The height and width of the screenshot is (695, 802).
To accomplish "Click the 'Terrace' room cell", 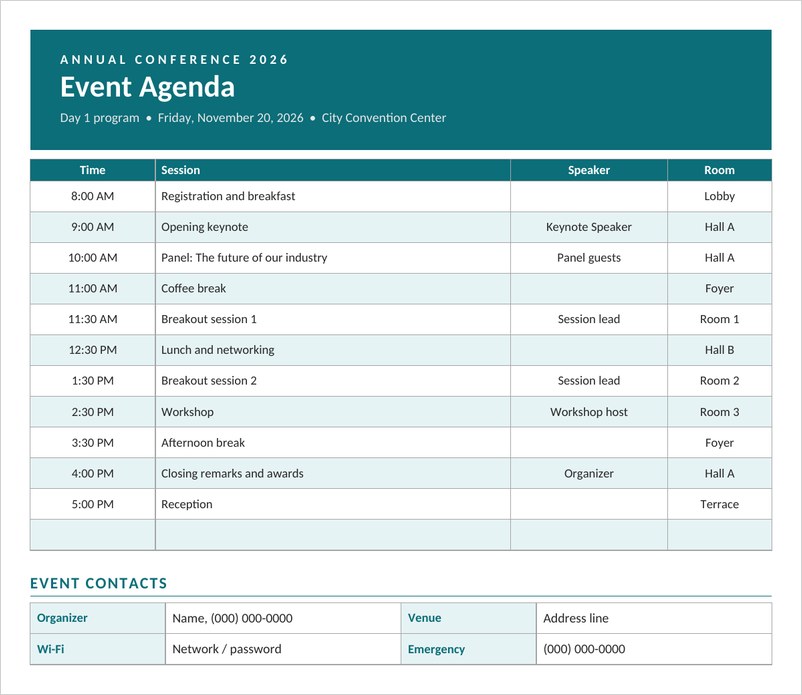I will [x=719, y=504].
